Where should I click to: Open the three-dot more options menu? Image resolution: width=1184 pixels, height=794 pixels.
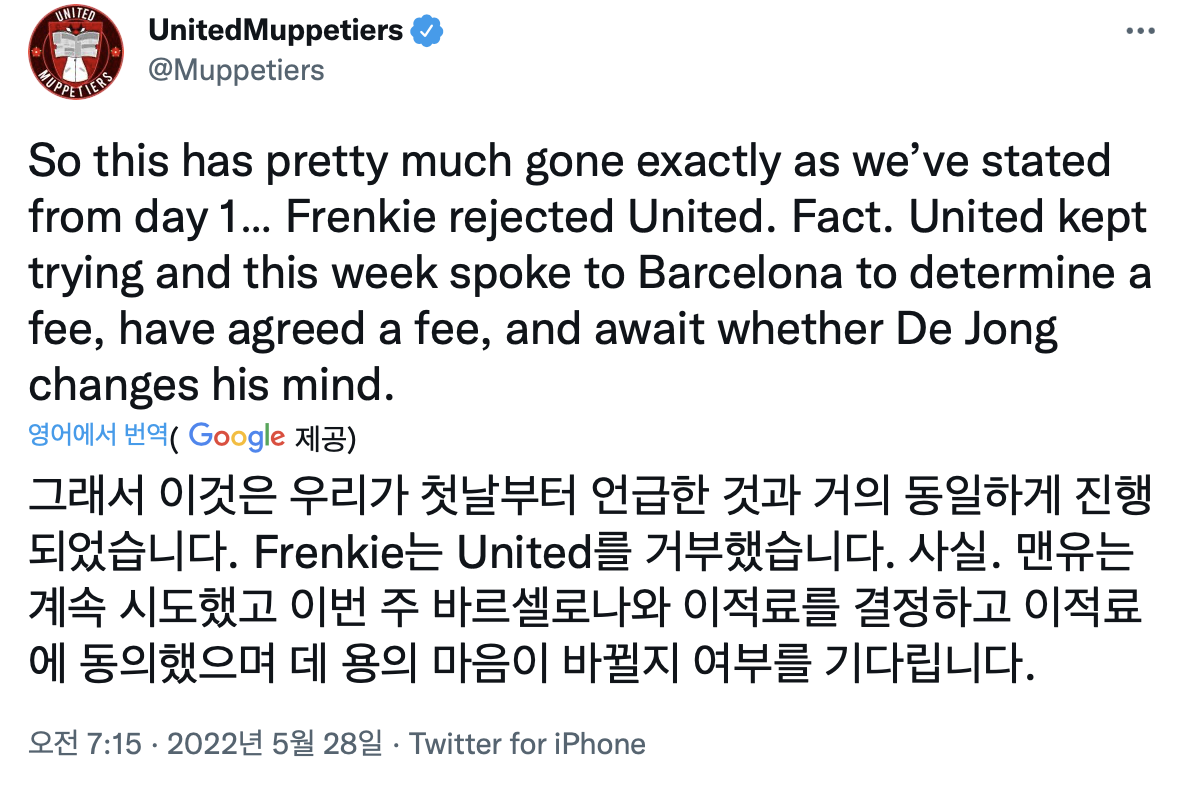coord(1140,31)
